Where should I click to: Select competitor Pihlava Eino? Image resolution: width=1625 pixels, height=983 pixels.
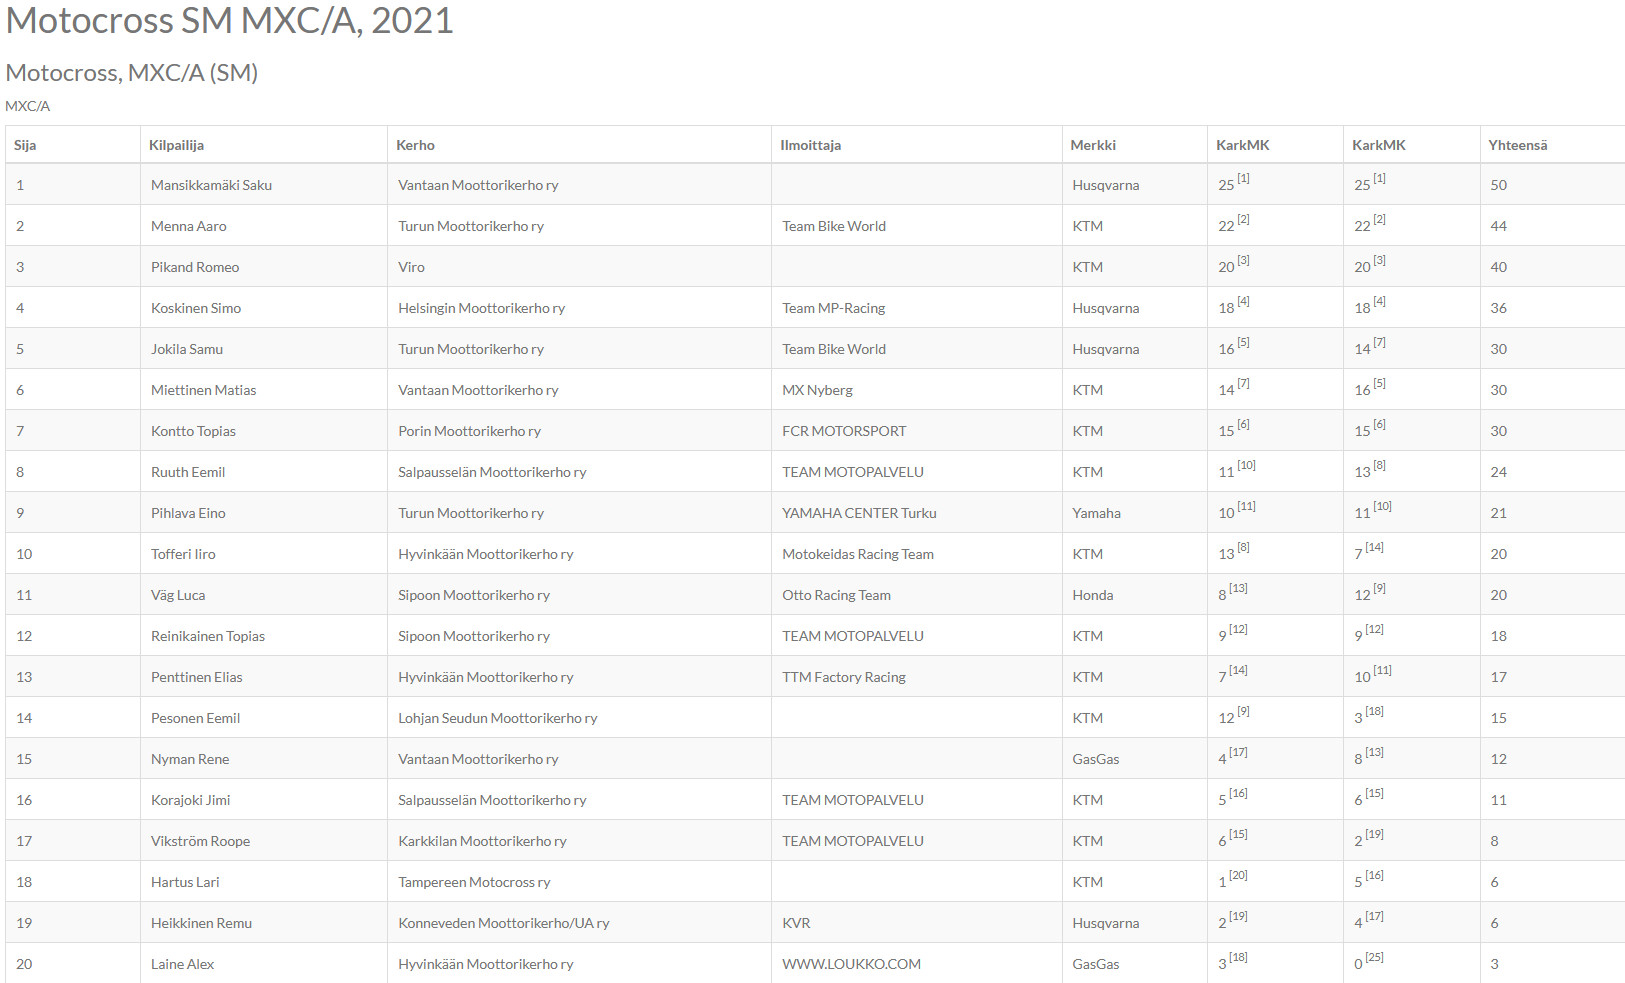pos(188,513)
